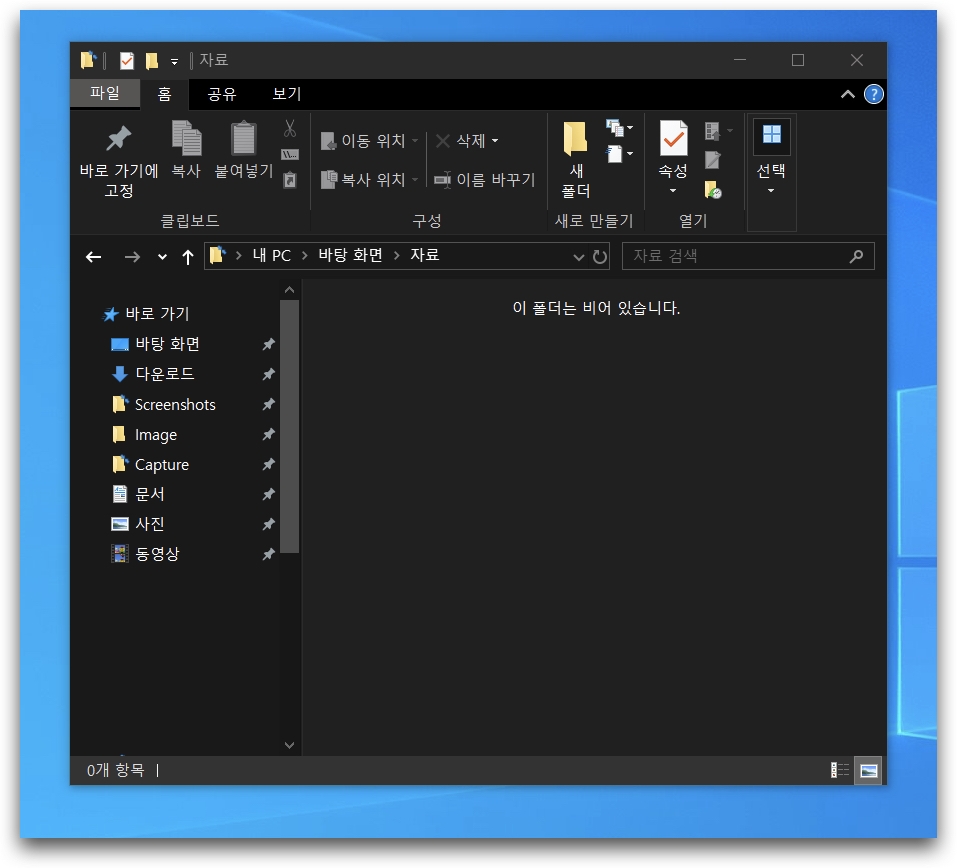Open the 이동 위치 dropdown
The height and width of the screenshot is (868, 957).
pos(415,141)
